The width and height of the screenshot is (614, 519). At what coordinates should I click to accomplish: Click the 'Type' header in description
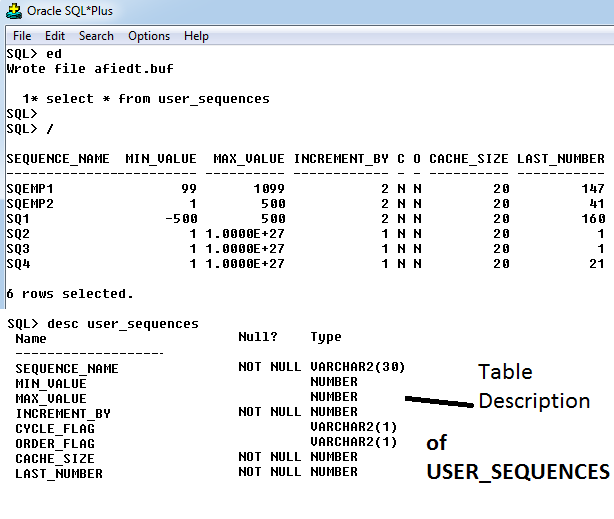(326, 337)
